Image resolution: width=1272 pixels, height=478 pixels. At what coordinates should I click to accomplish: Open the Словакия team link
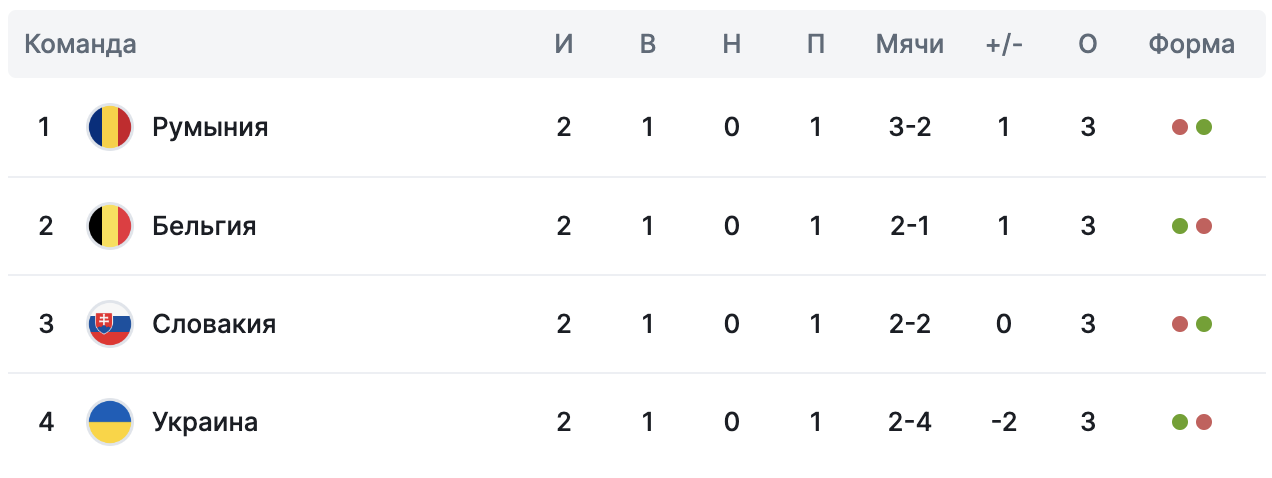(x=214, y=324)
